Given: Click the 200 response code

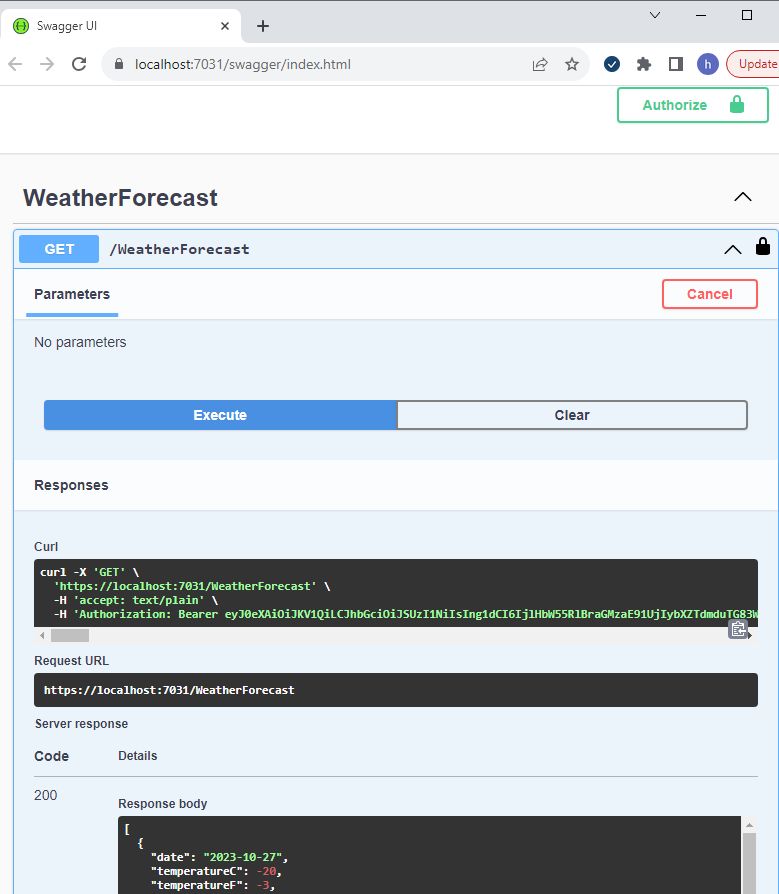Looking at the screenshot, I should coord(46,795).
